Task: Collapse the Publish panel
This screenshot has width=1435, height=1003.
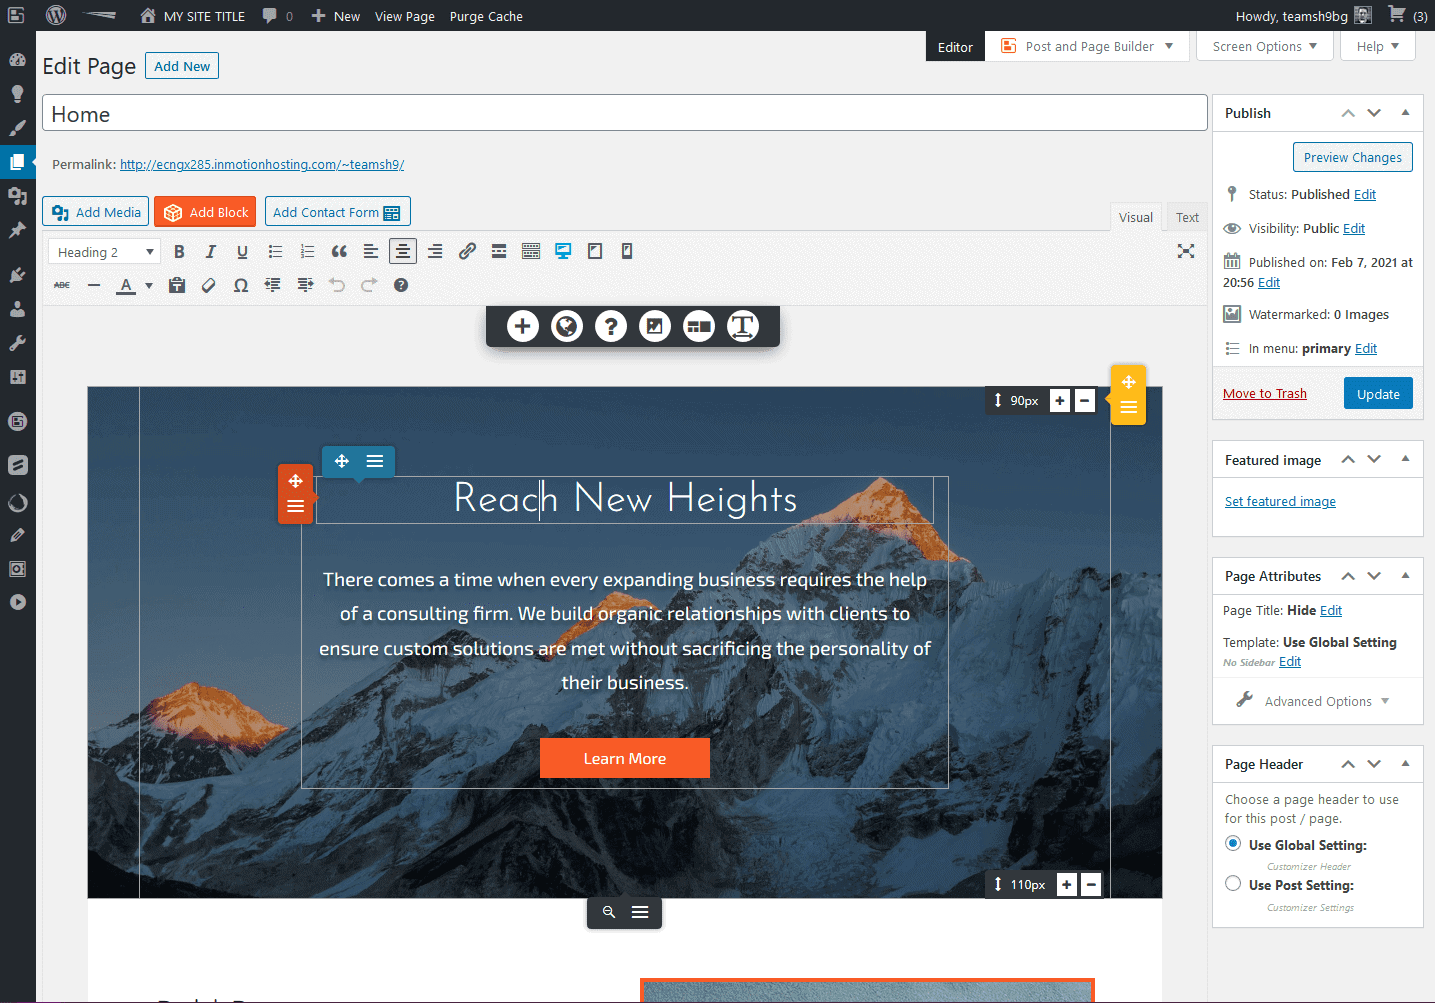Action: pos(1405,113)
